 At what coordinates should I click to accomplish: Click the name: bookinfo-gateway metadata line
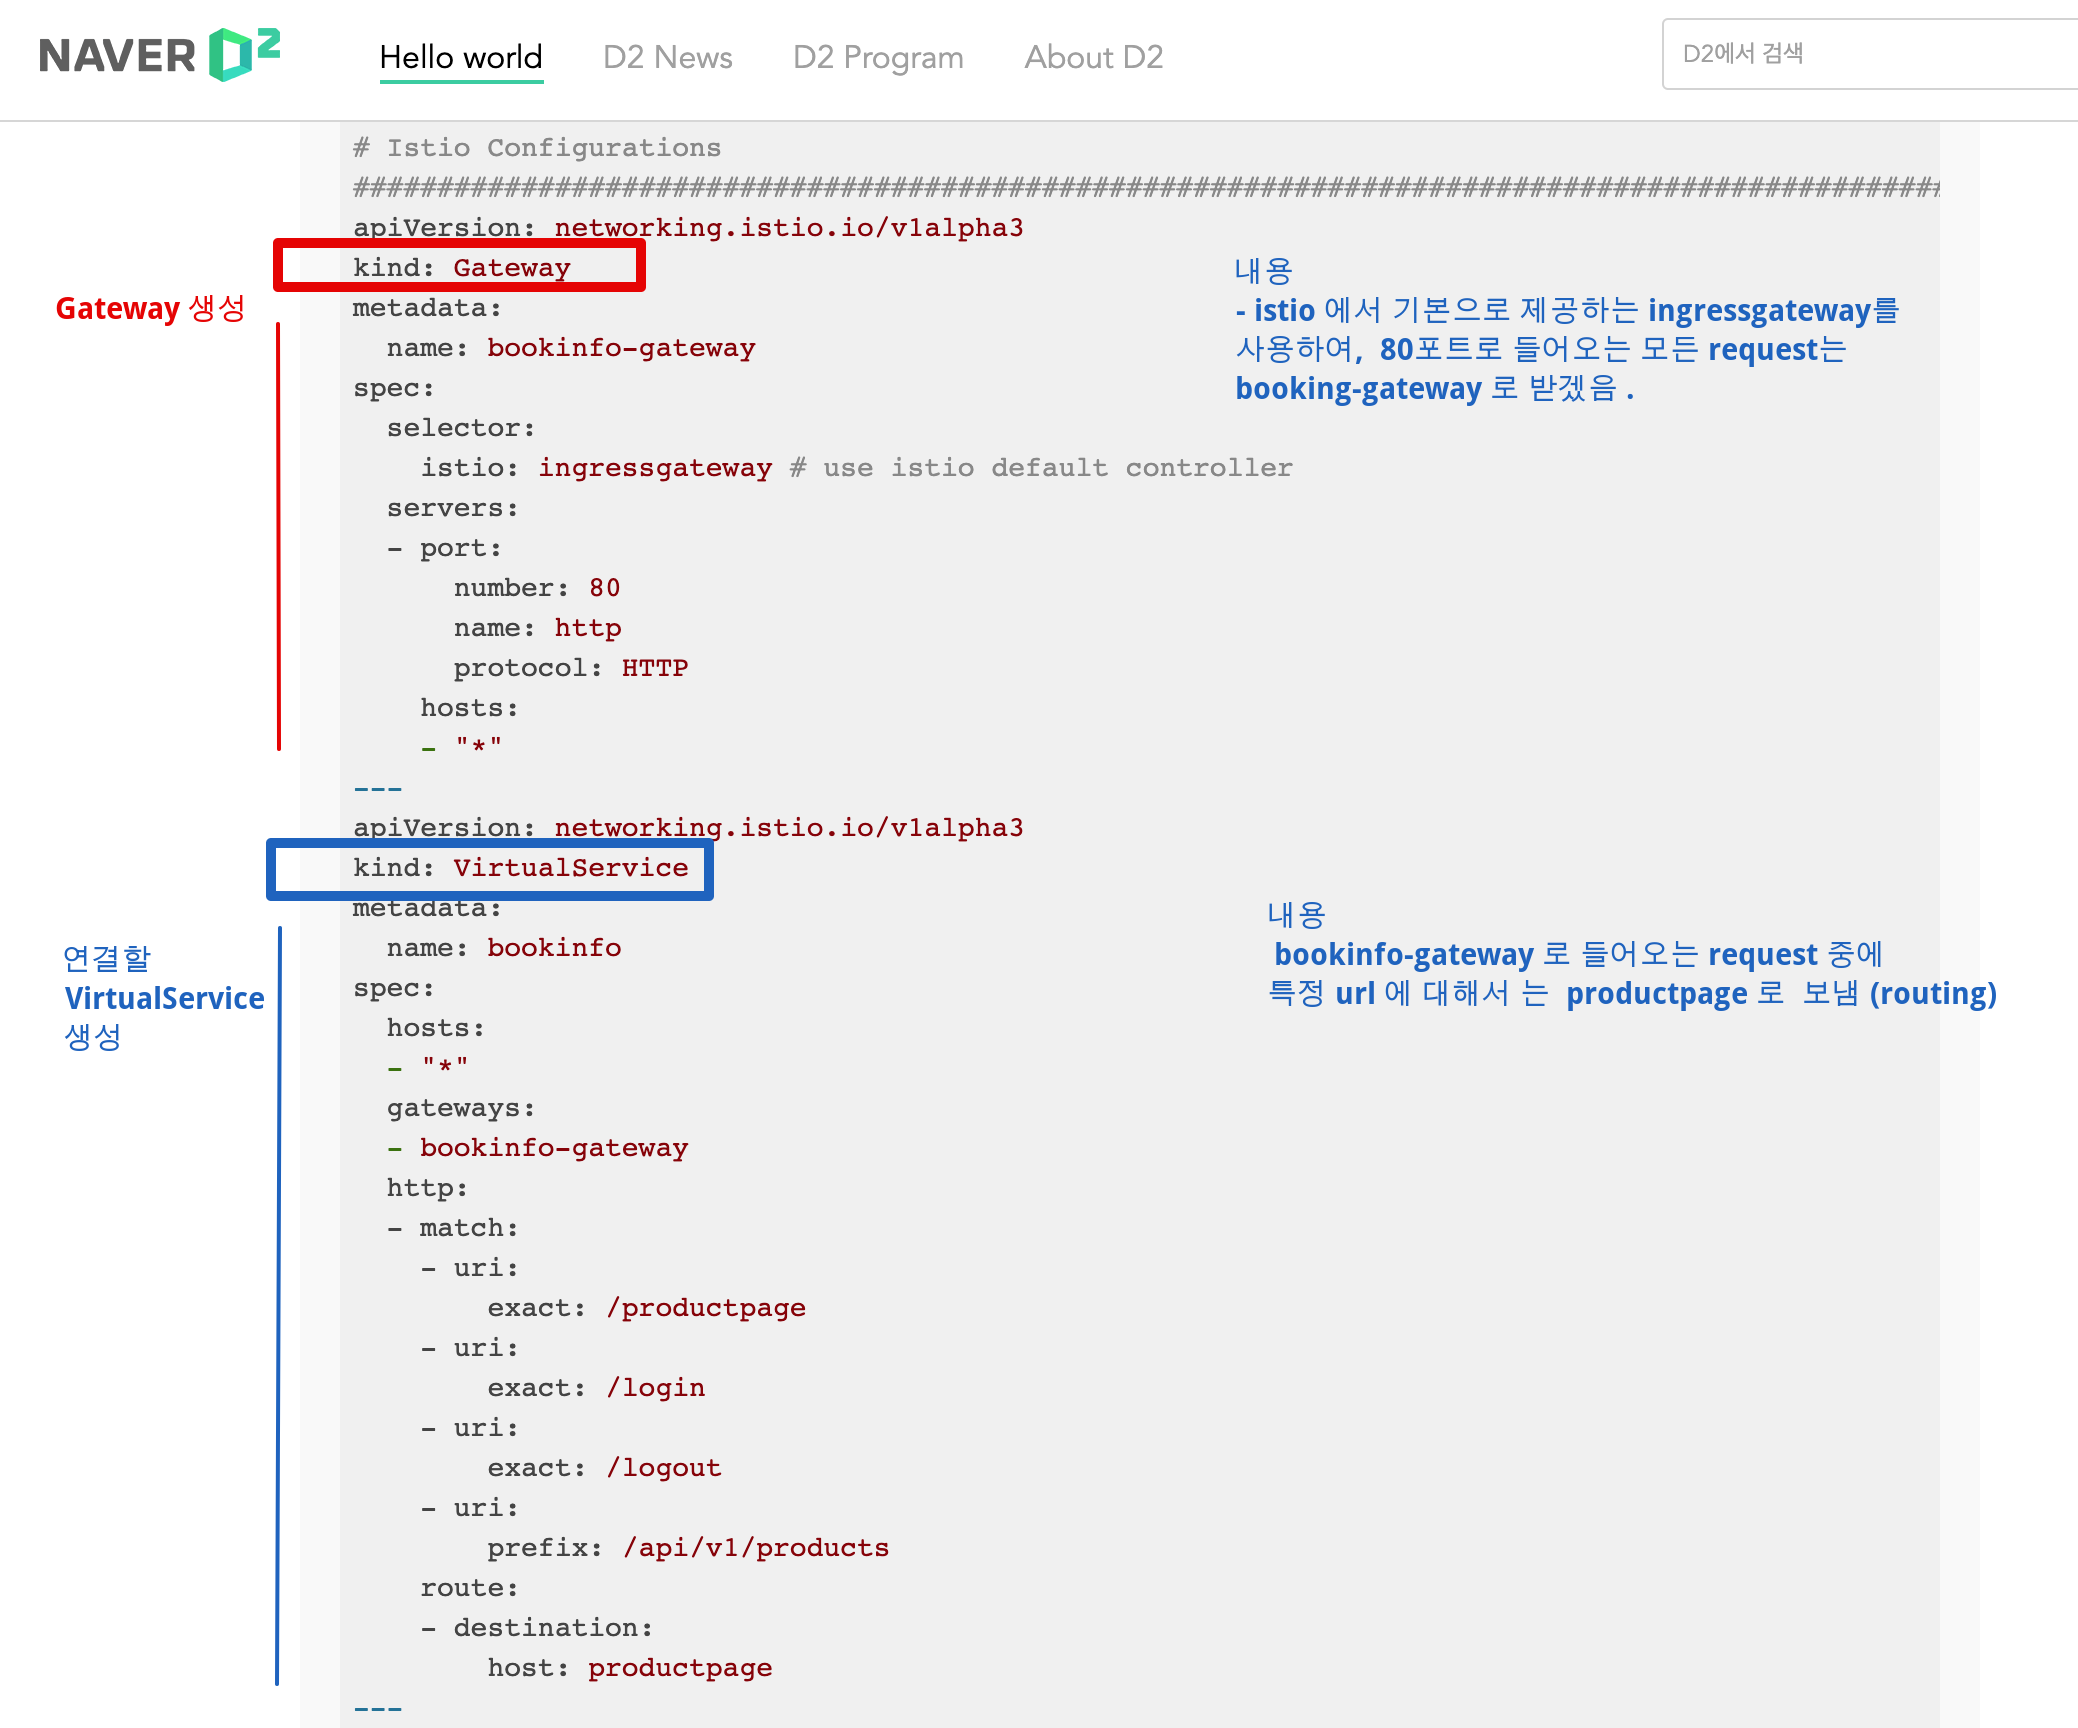click(x=571, y=348)
